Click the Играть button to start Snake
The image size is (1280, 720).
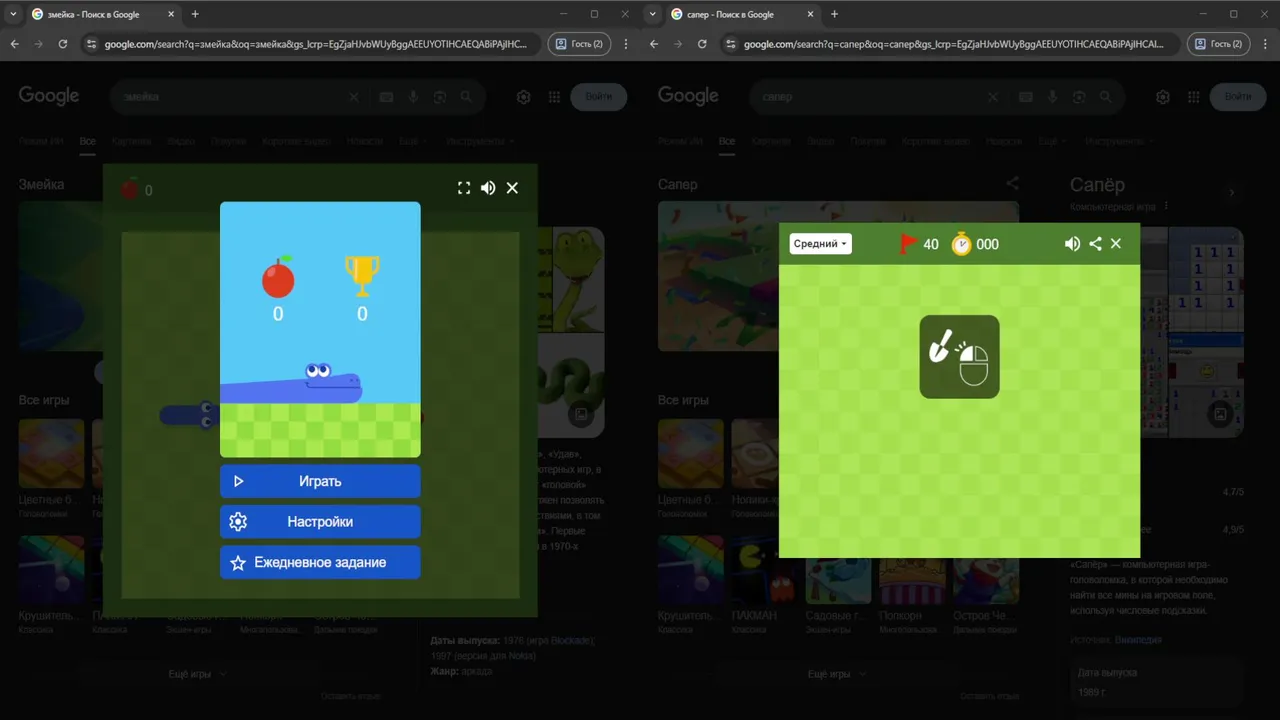(320, 481)
